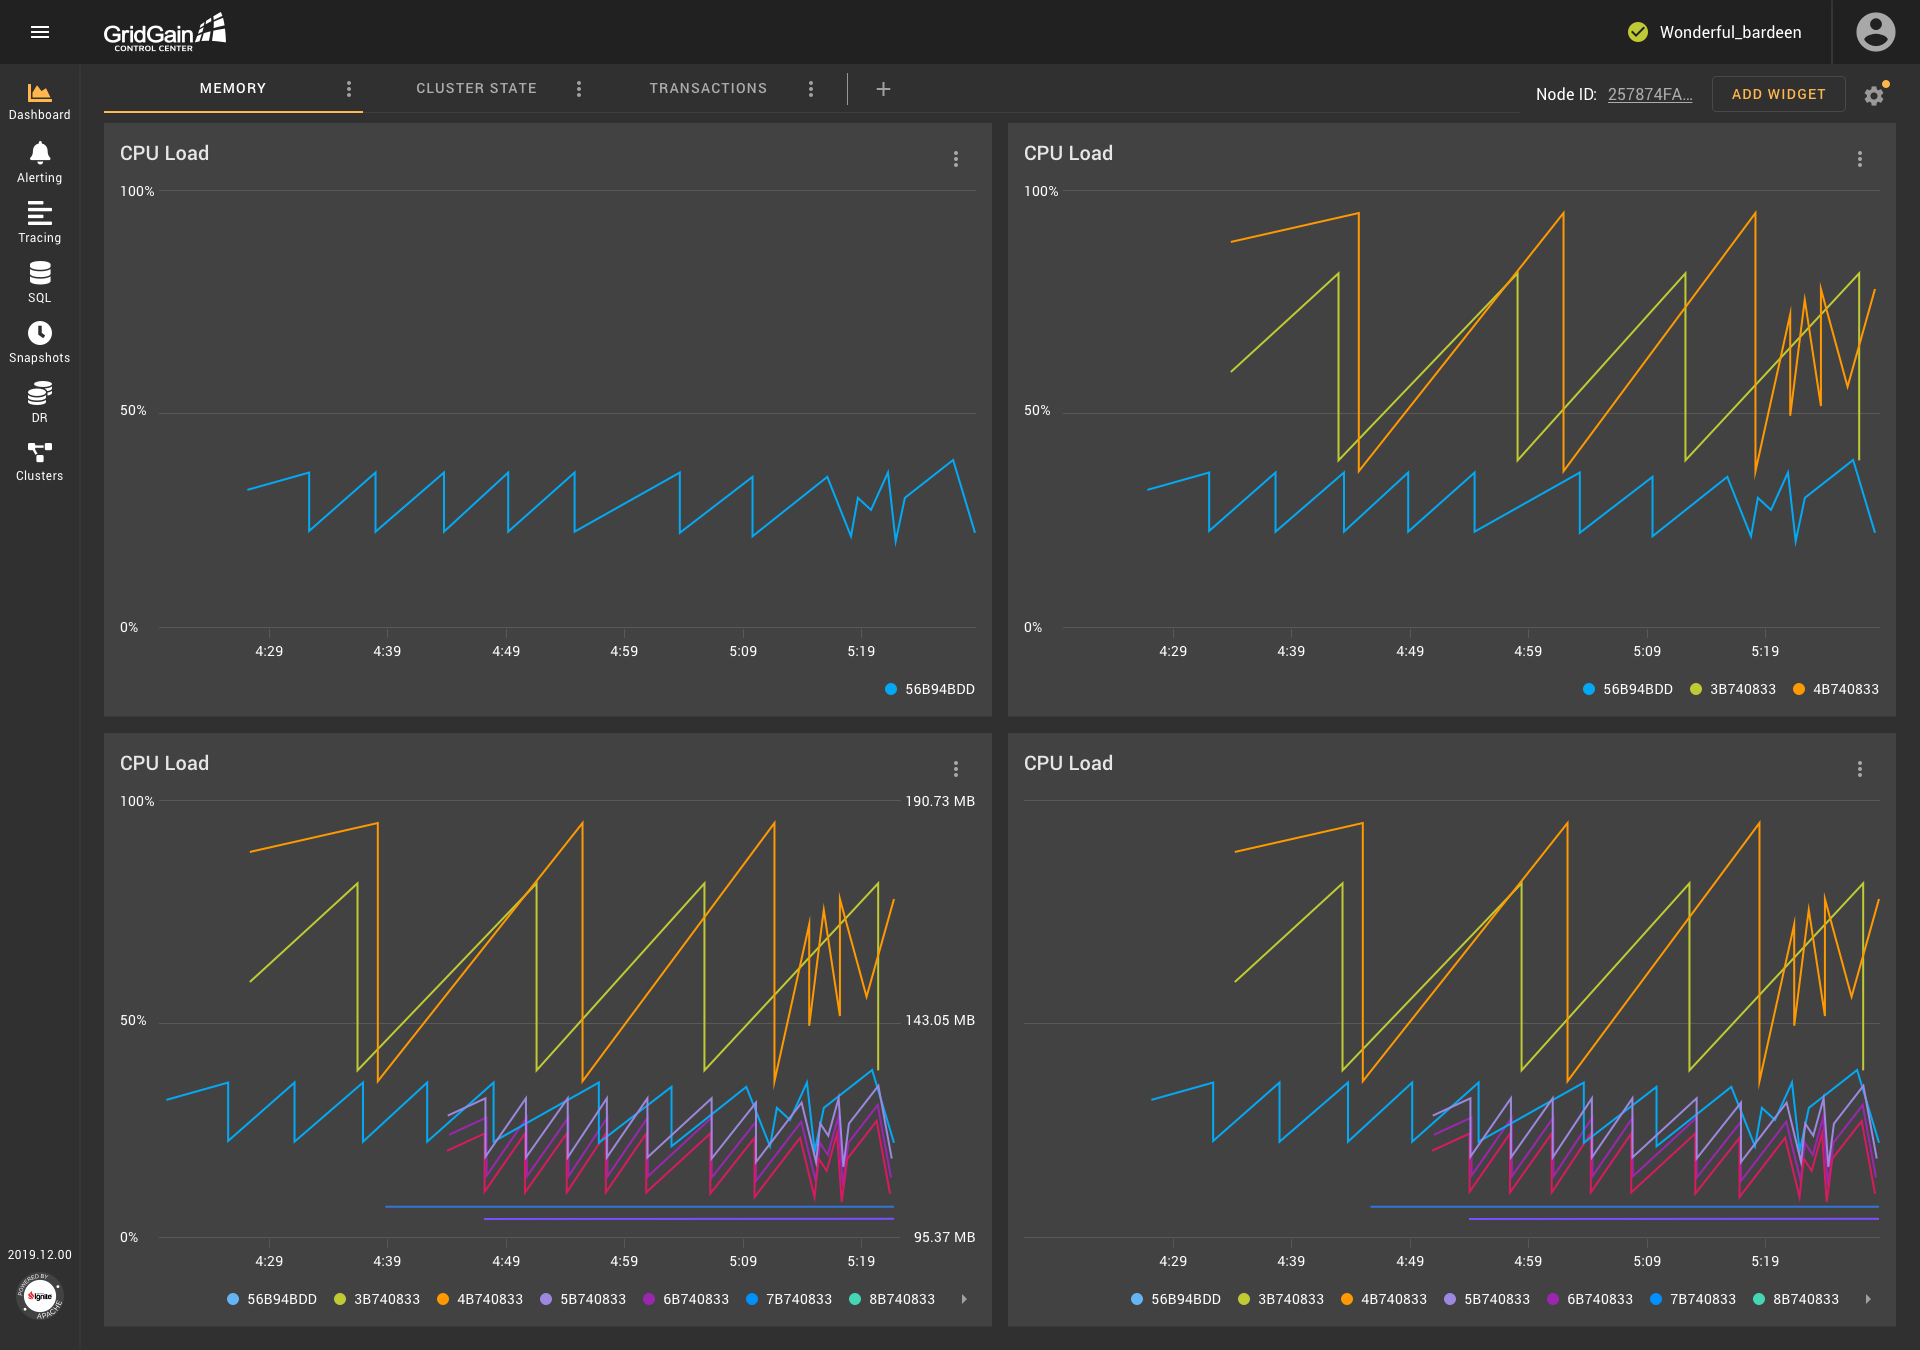Click the version 2019.12.00 text
Screen dimensions: 1920x1350
coord(40,1255)
